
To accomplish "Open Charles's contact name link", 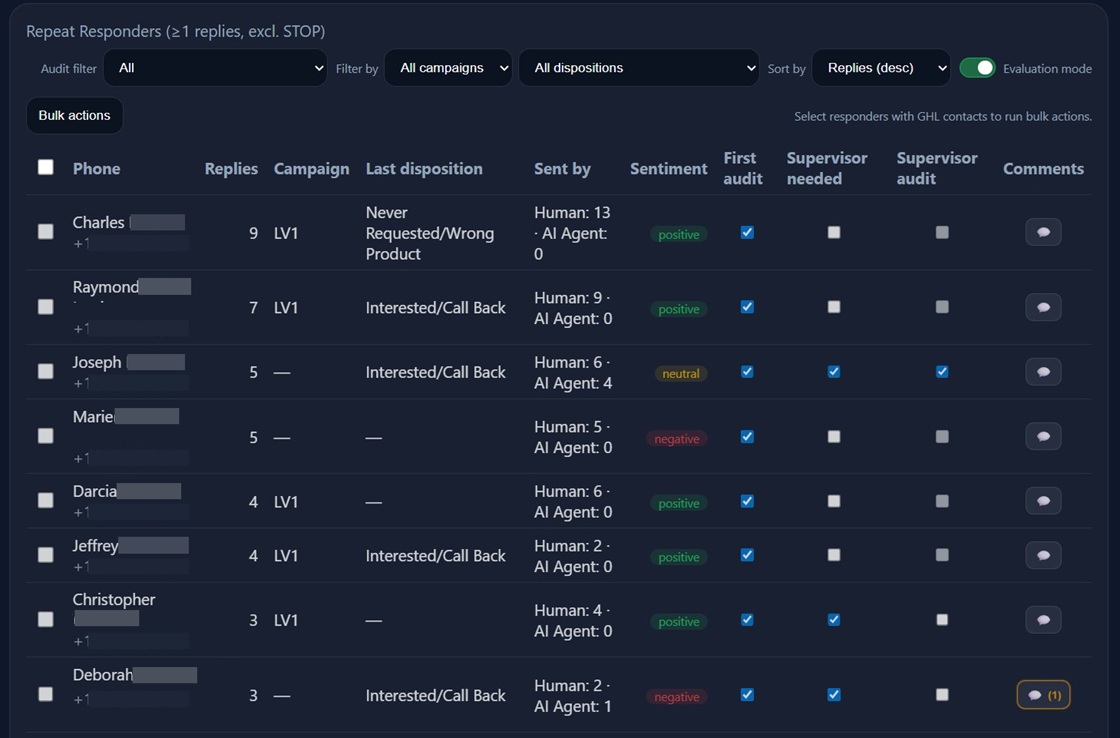I will click(x=96, y=222).
